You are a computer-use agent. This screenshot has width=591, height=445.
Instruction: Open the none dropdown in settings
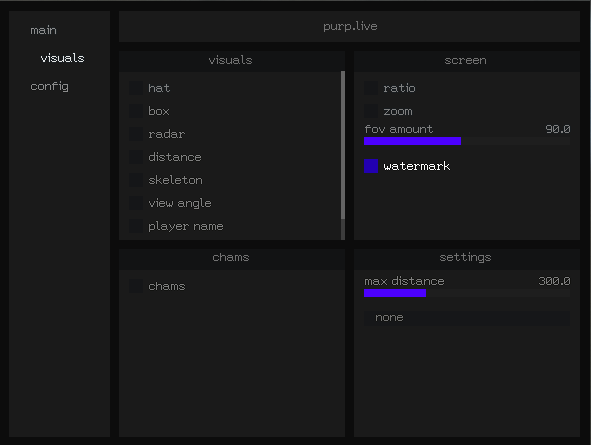pos(467,318)
